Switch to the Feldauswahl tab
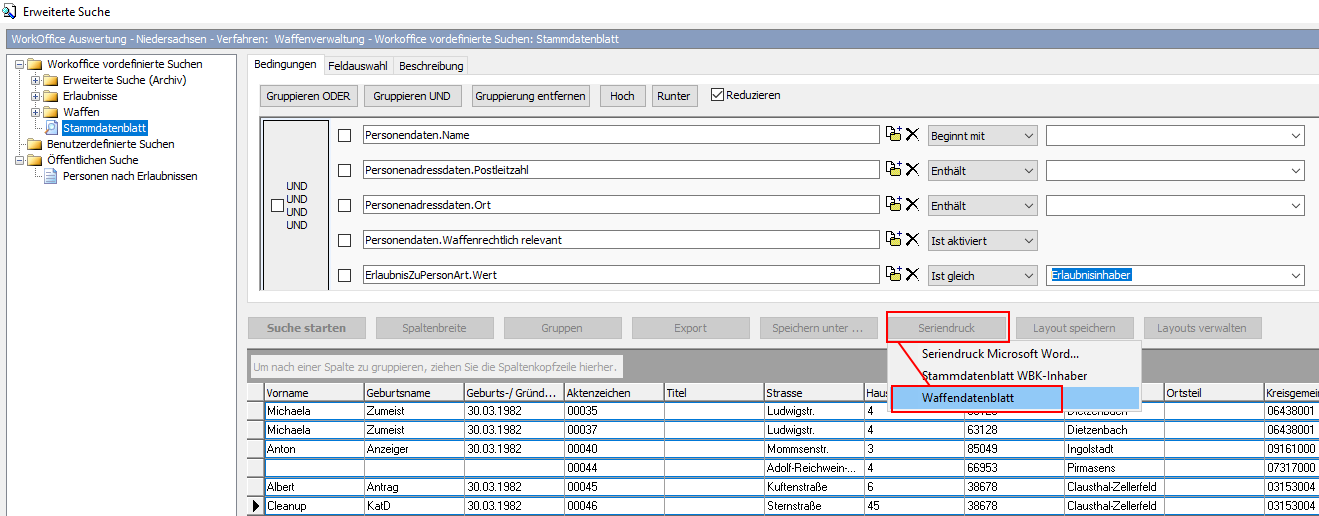Viewport: 1319px width, 516px height. pos(358,66)
